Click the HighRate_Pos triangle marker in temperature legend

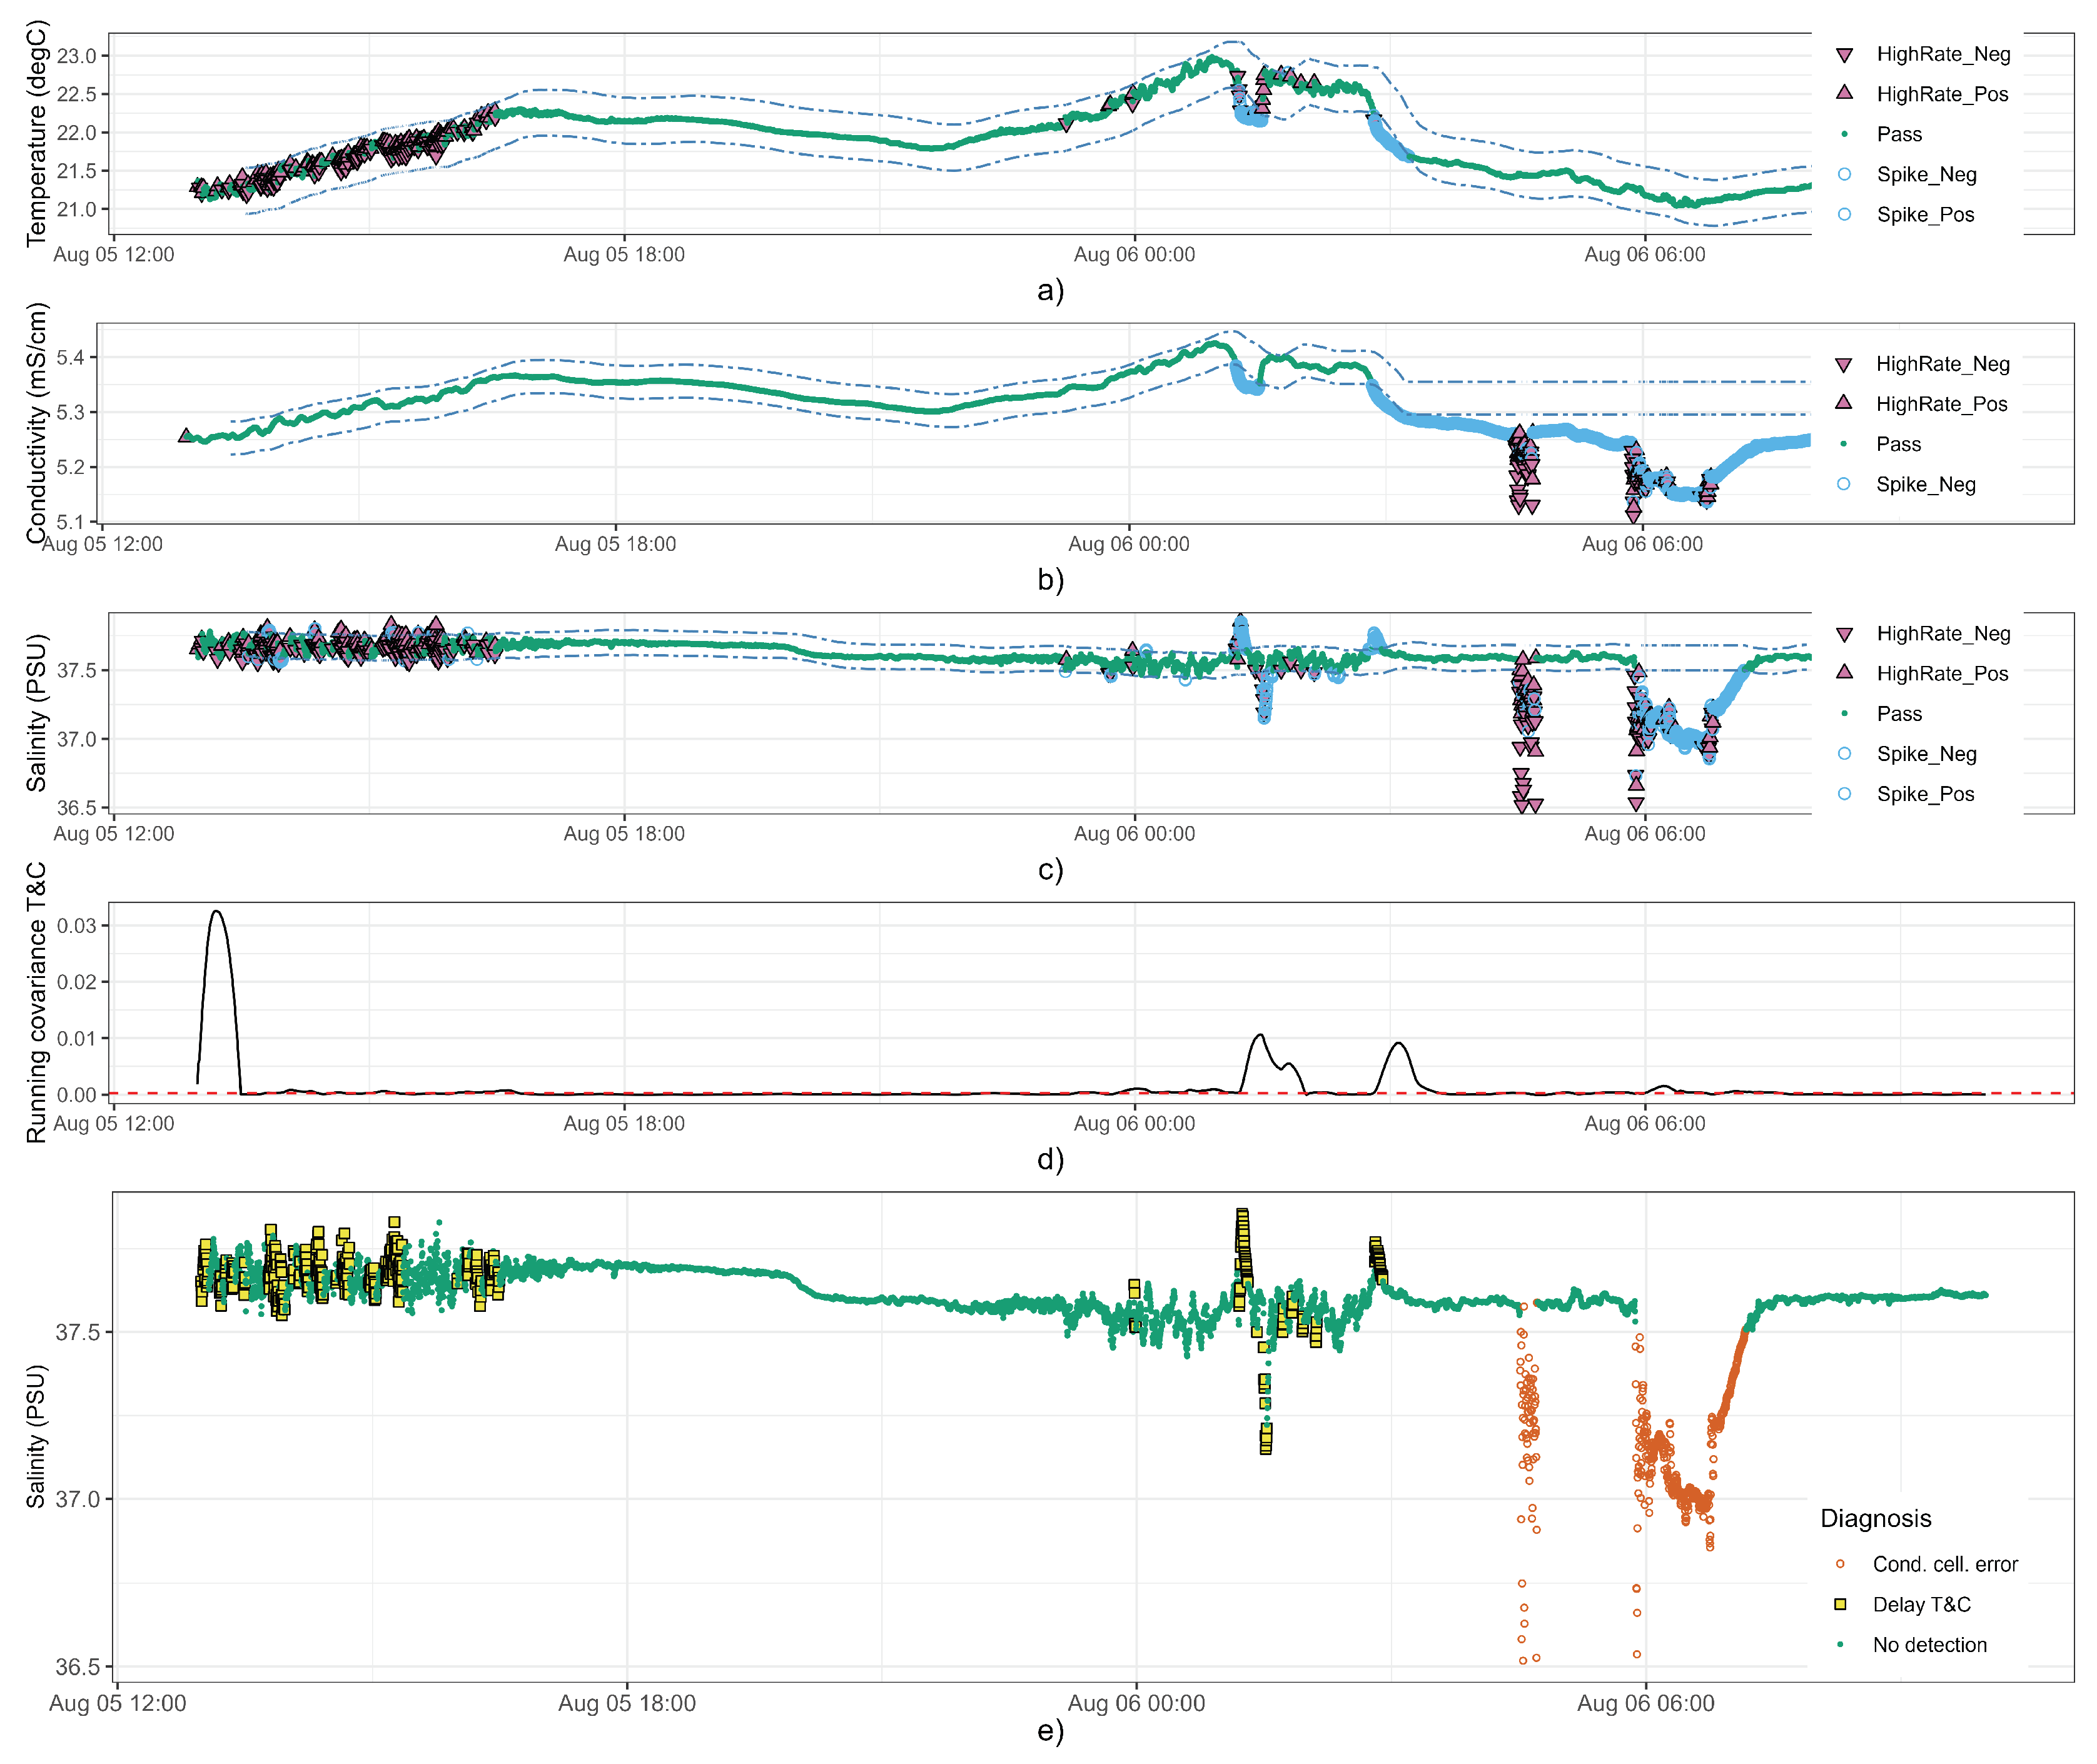click(x=1844, y=93)
